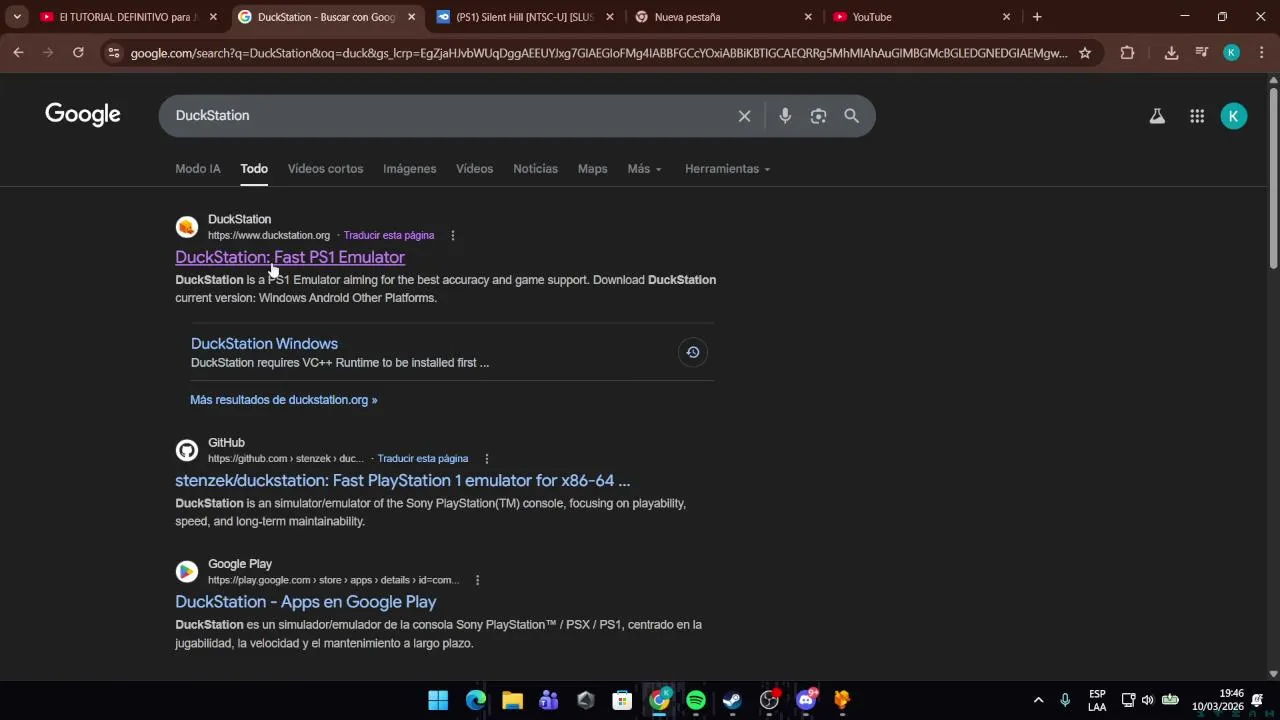Open Search Labs flask icon
Viewport: 1280px width, 720px height.
(1157, 116)
